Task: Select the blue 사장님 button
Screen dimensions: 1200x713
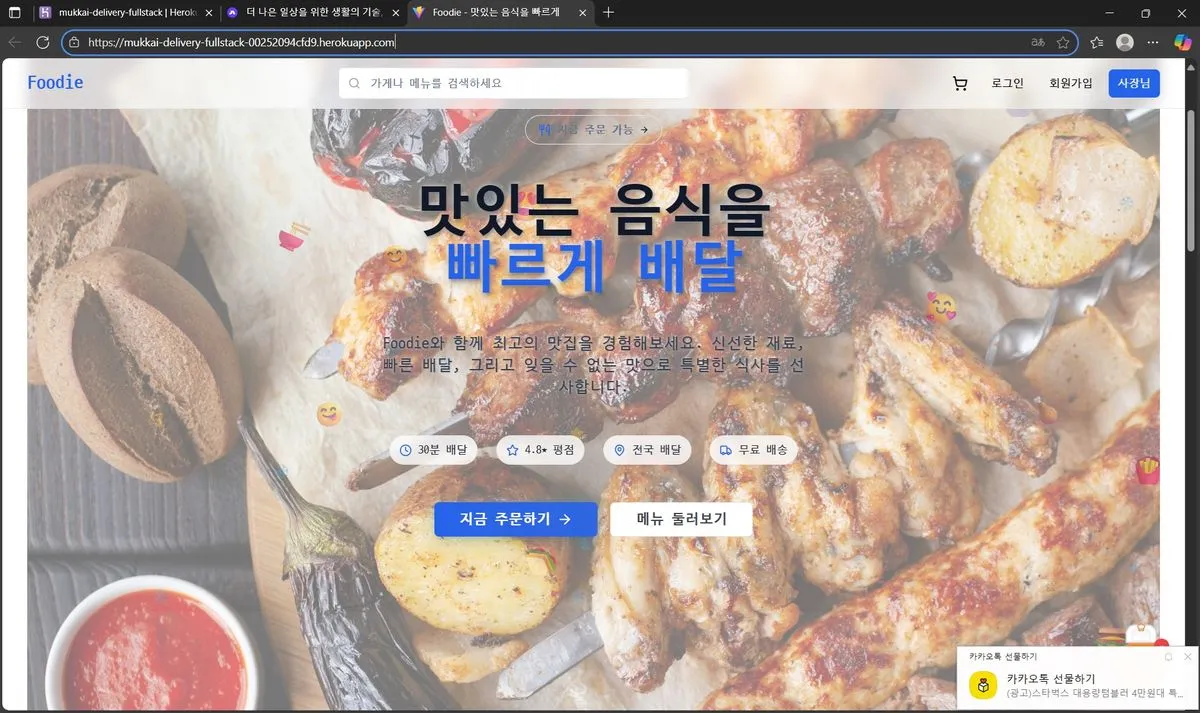Action: [1133, 83]
